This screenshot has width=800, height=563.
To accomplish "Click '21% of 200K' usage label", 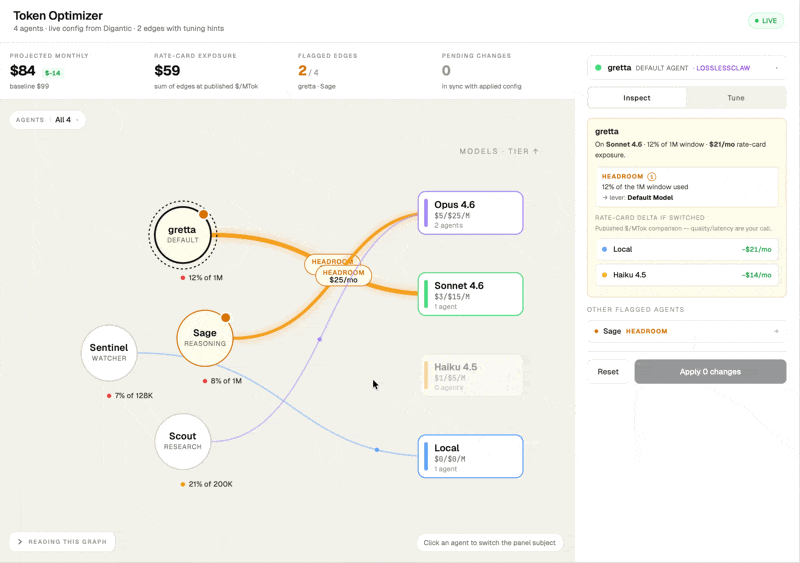I will click(210, 484).
